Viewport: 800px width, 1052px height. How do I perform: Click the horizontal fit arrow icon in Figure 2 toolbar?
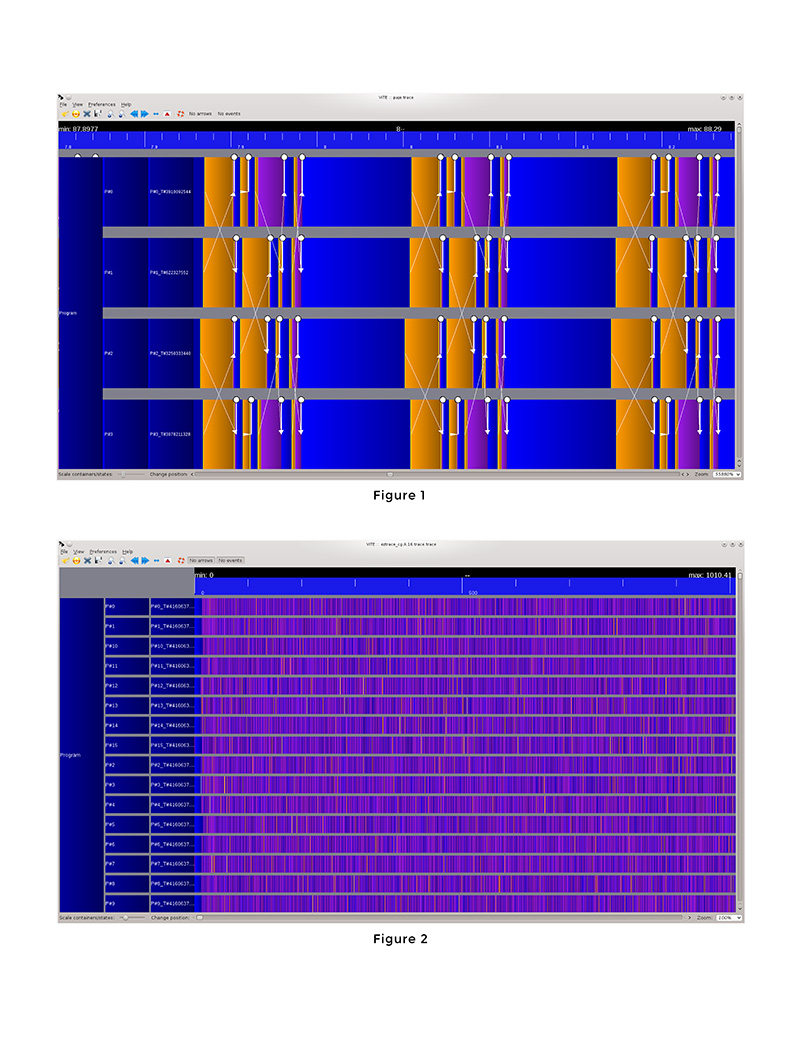click(156, 561)
